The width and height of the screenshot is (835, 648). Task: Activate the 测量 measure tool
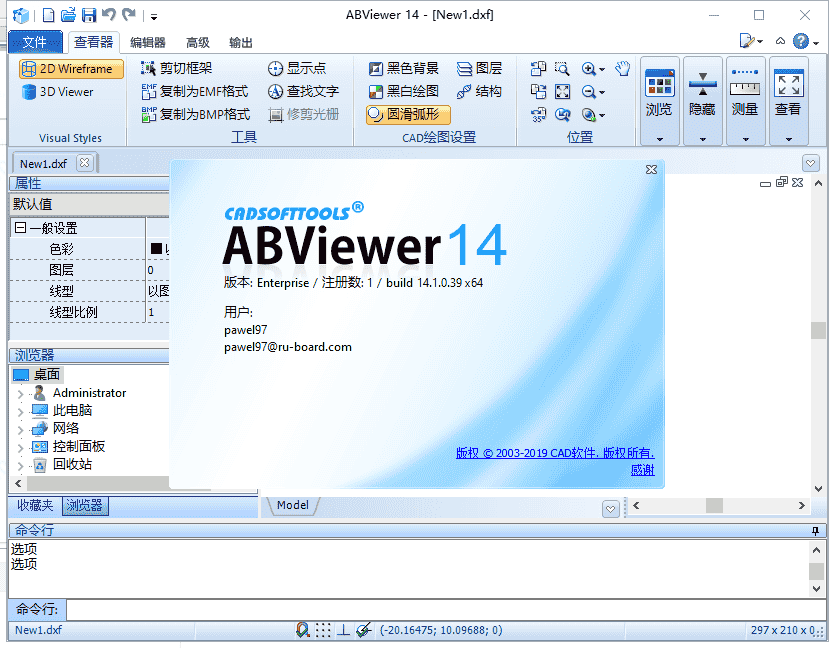(745, 97)
